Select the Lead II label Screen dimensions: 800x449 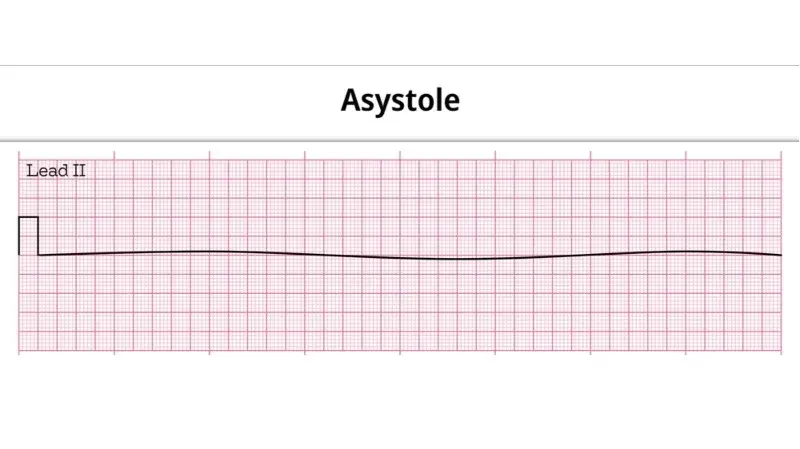pos(56,171)
